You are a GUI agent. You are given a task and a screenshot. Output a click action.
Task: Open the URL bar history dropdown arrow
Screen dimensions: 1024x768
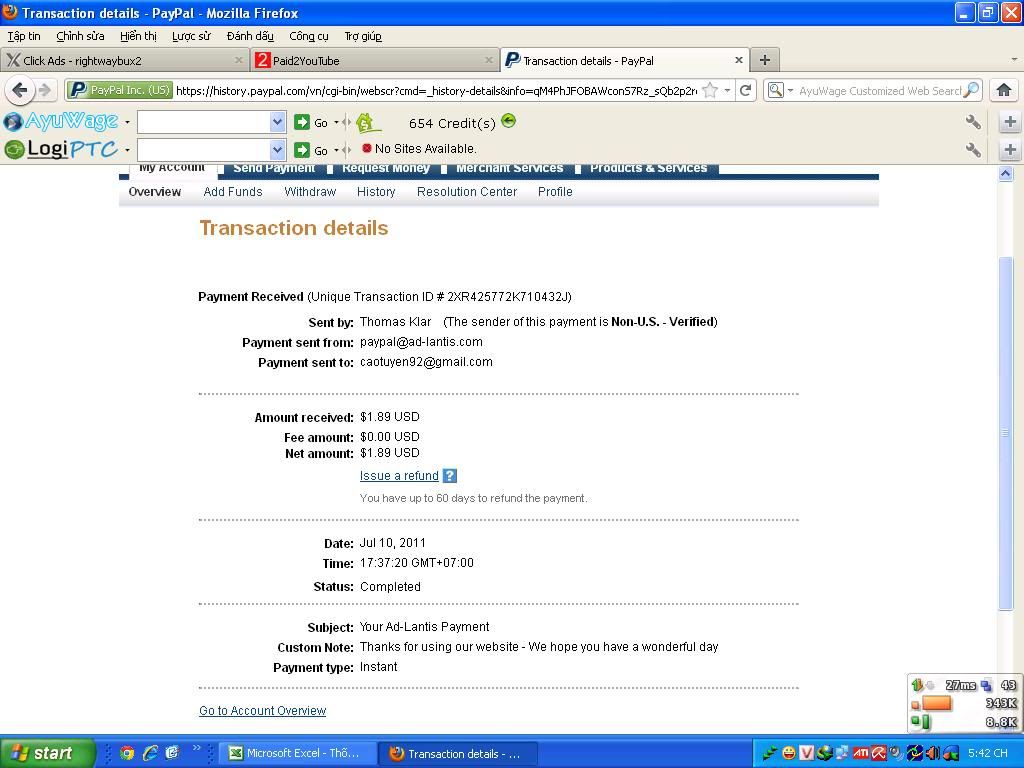[727, 90]
